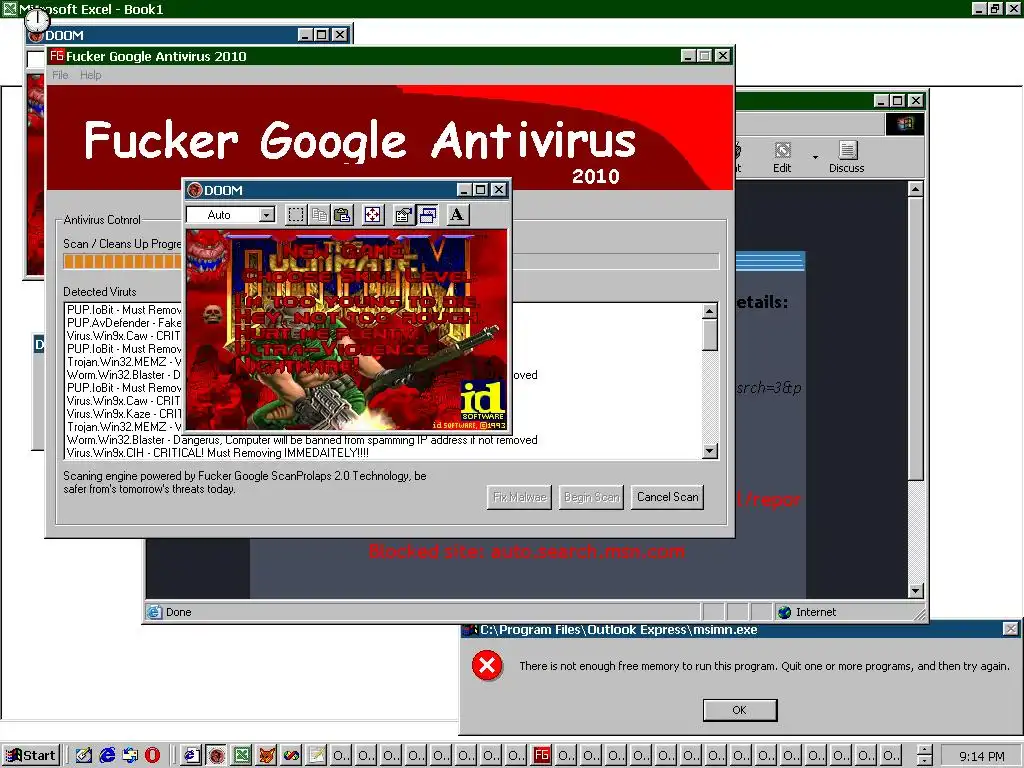Select the Mark tool in DOOM toolbar

296,215
